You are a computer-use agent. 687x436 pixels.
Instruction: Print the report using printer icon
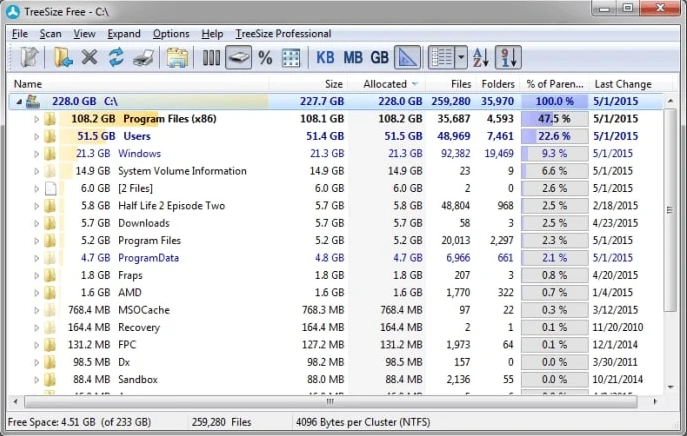pos(144,57)
